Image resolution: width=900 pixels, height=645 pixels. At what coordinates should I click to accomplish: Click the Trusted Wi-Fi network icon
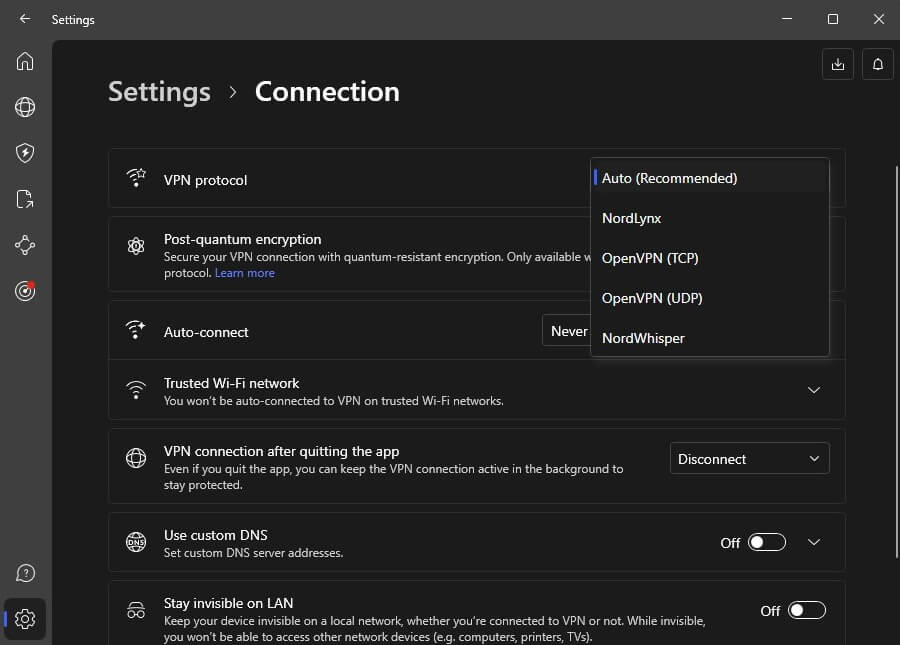[136, 390]
